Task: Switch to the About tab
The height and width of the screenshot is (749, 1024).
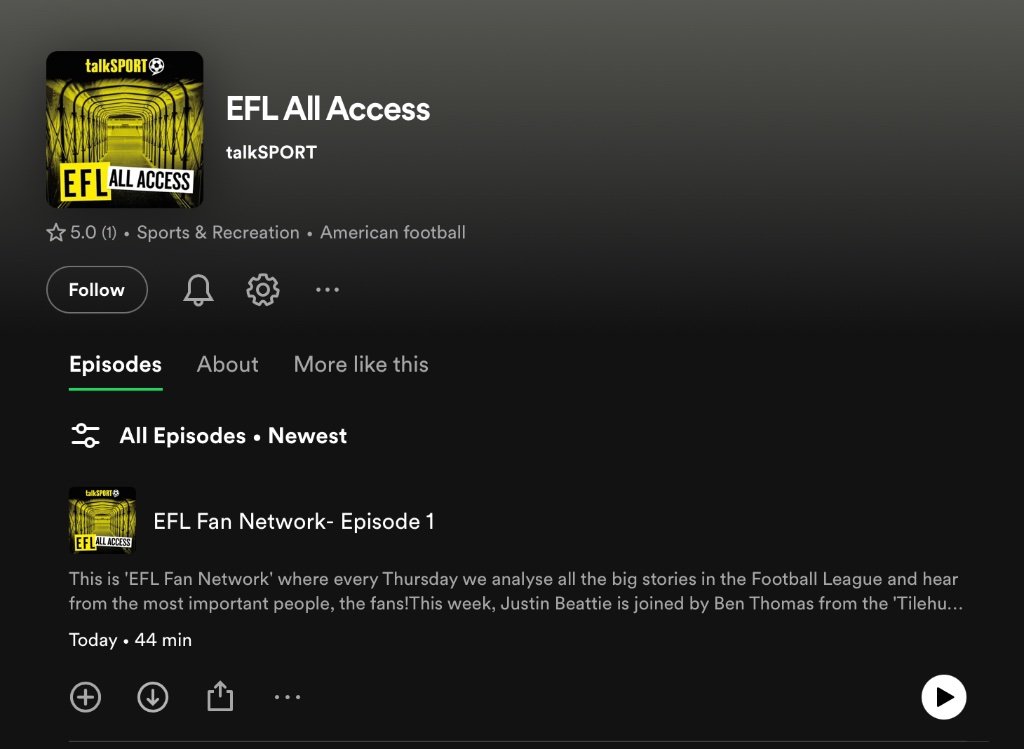Action: (x=227, y=364)
